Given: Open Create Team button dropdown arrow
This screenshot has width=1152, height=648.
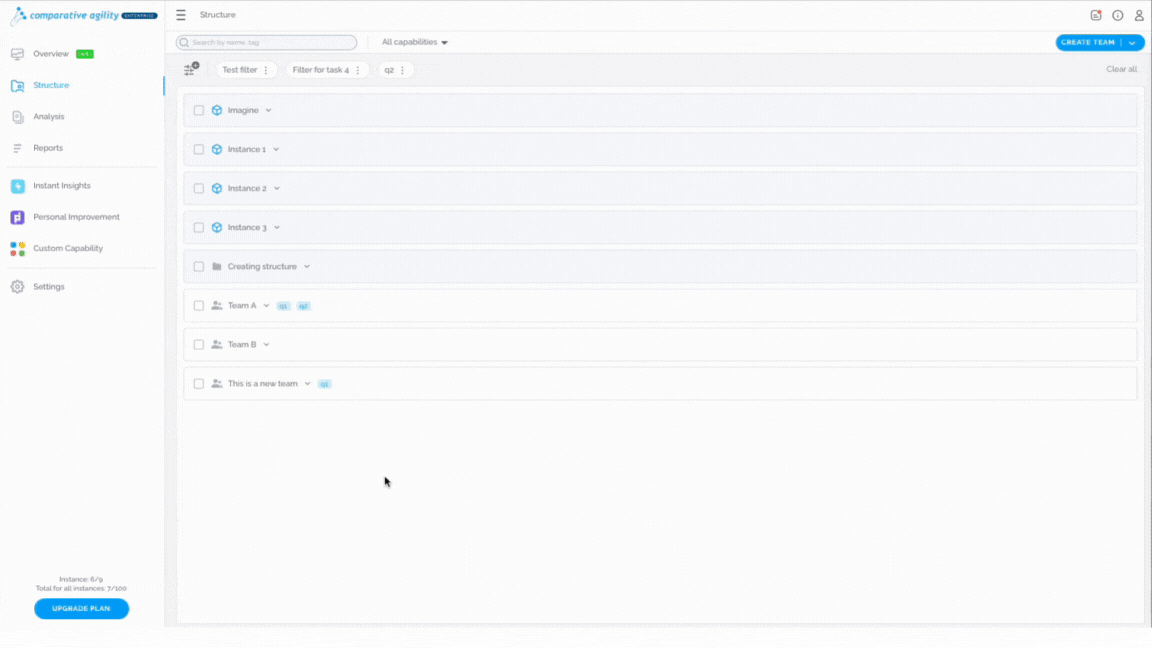Looking at the screenshot, I should pos(1132,43).
